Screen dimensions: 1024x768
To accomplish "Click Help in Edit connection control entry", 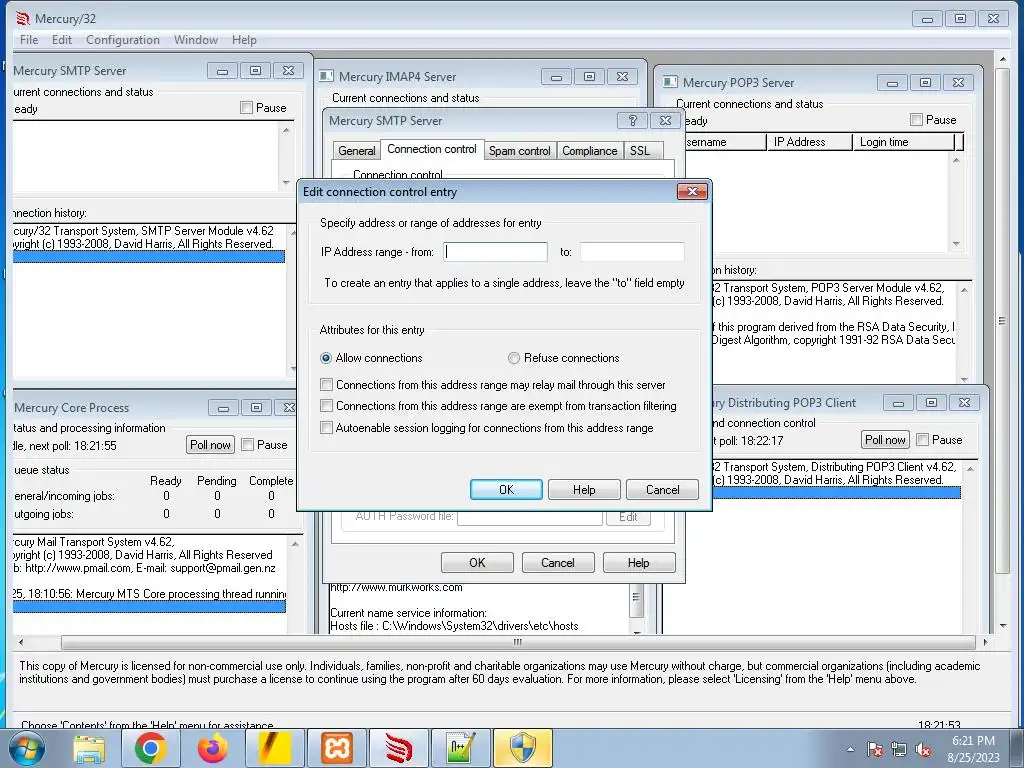I will click(584, 490).
